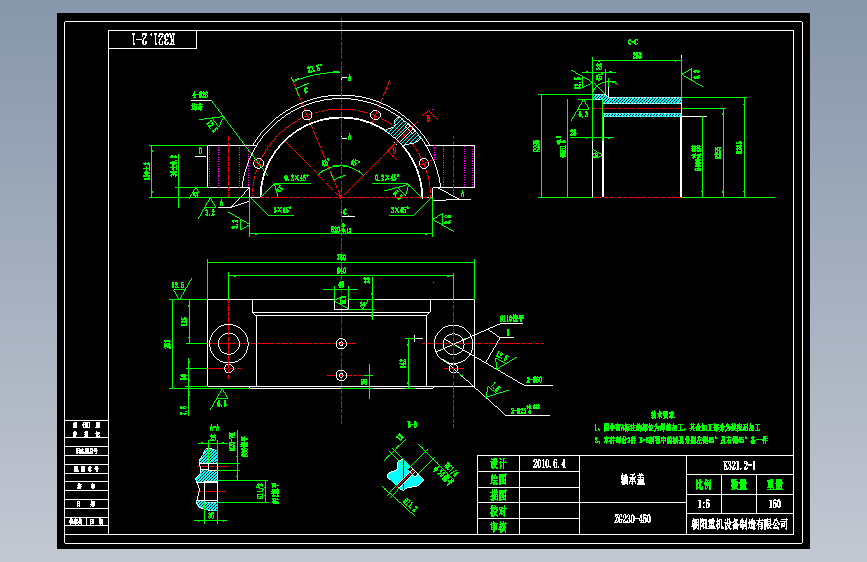Screen dimensions: 867x562
Task: Select the right 0.2×45° chamfer note
Action: pyautogui.click(x=387, y=178)
